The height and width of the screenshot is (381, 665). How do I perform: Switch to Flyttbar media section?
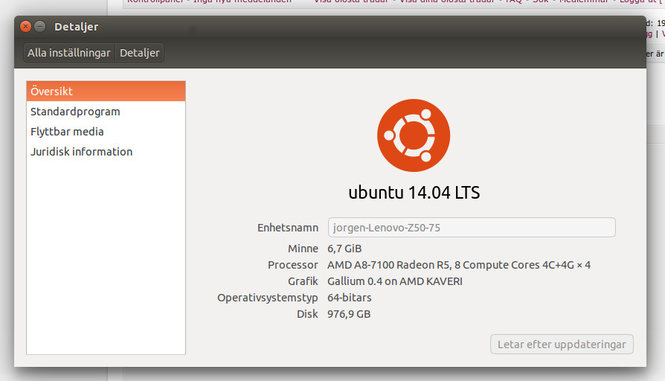(106, 132)
